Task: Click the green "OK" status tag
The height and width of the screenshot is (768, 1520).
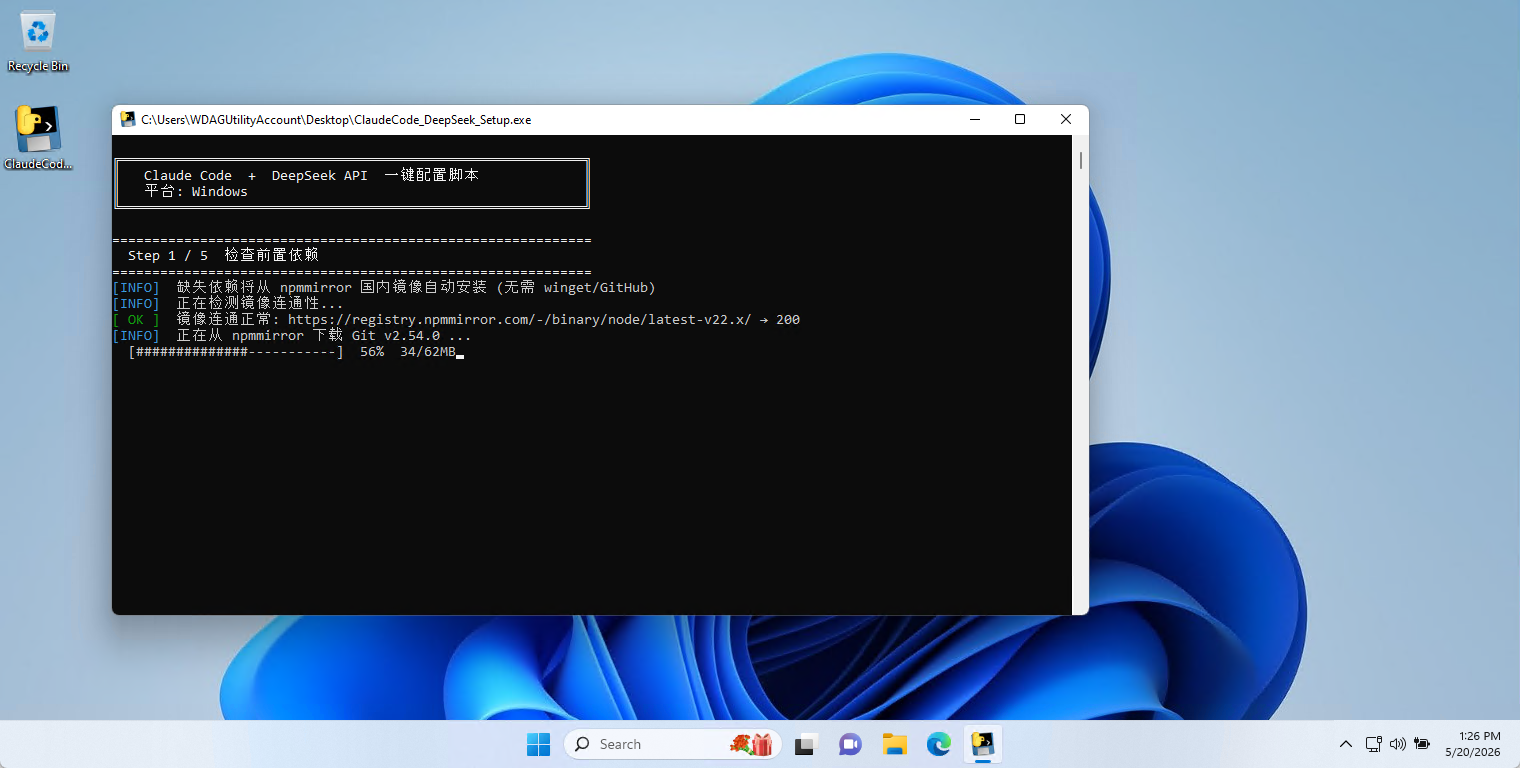Action: (136, 320)
